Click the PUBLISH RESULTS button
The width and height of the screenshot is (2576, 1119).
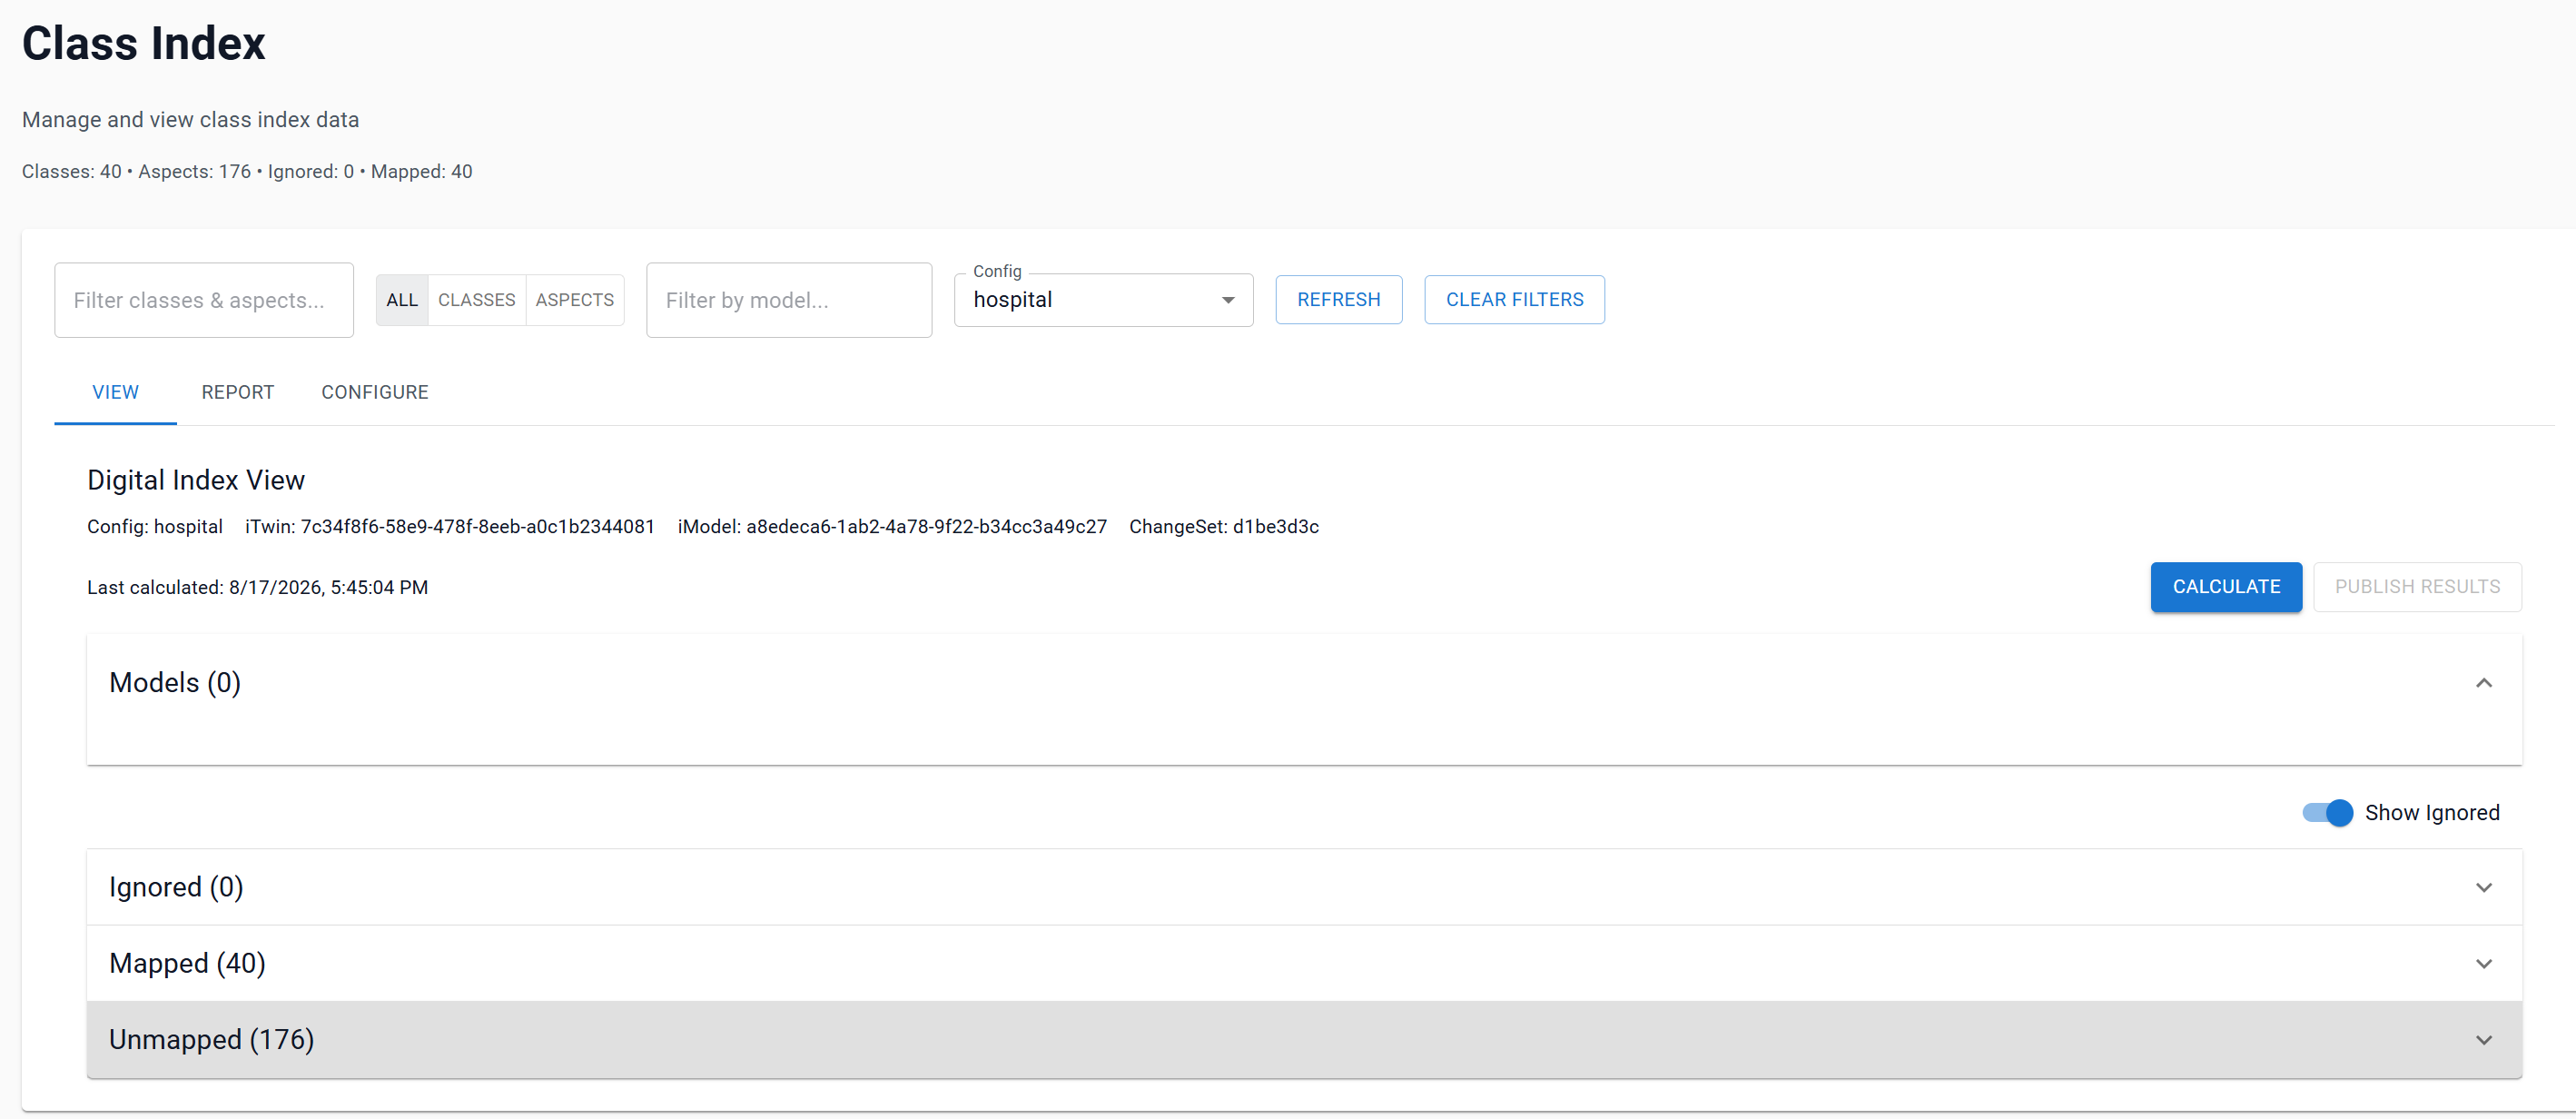[2417, 587]
